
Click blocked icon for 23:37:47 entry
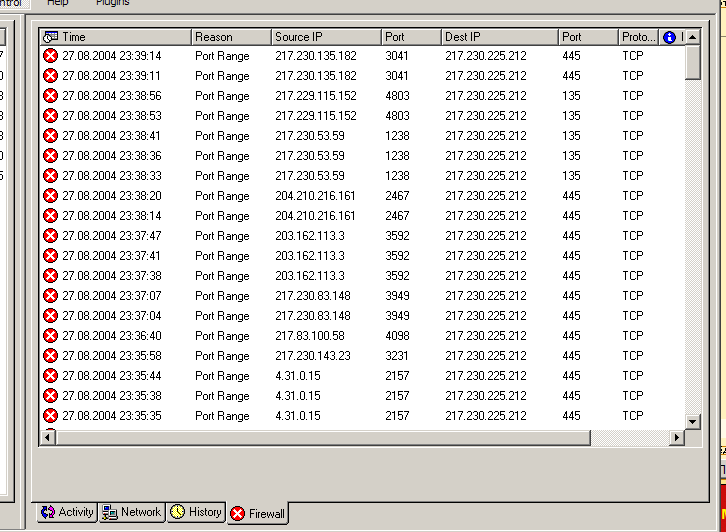(x=50, y=236)
